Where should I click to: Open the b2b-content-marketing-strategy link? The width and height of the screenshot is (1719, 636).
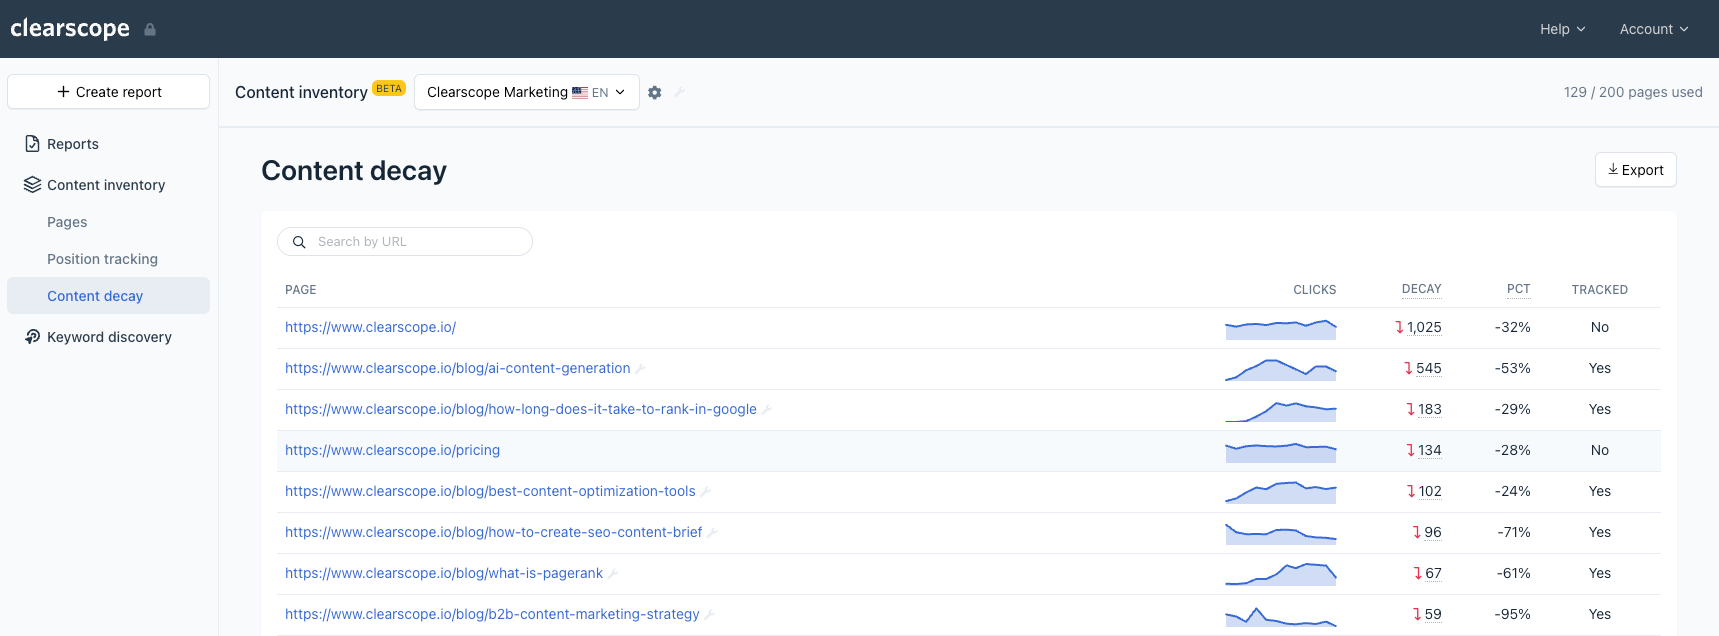pos(492,614)
